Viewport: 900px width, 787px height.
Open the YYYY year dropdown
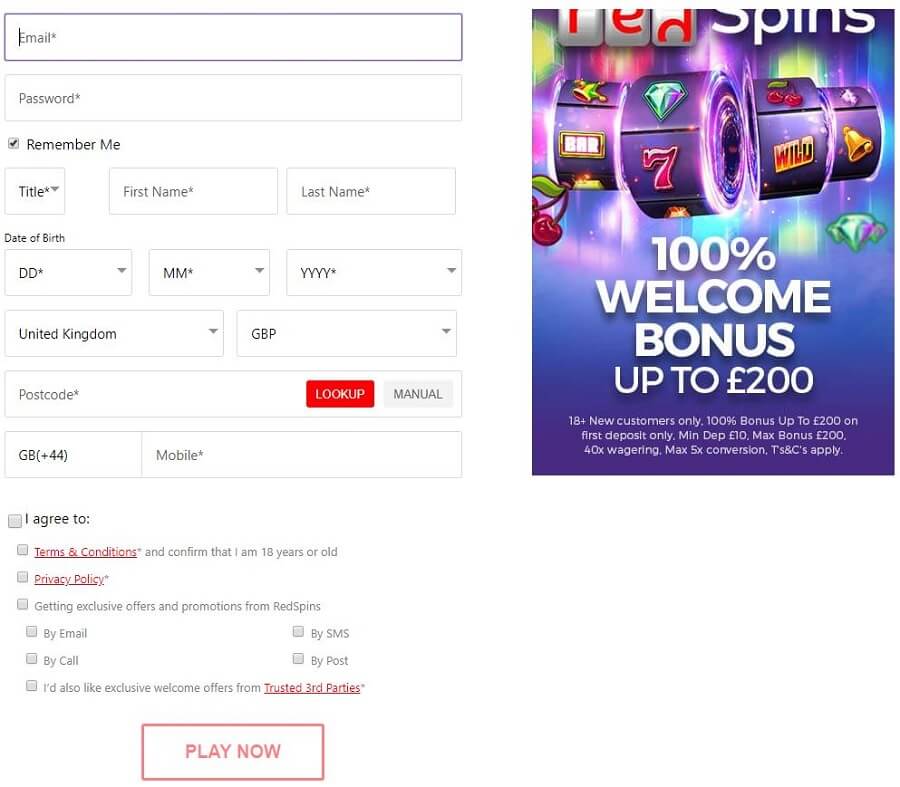click(x=374, y=273)
